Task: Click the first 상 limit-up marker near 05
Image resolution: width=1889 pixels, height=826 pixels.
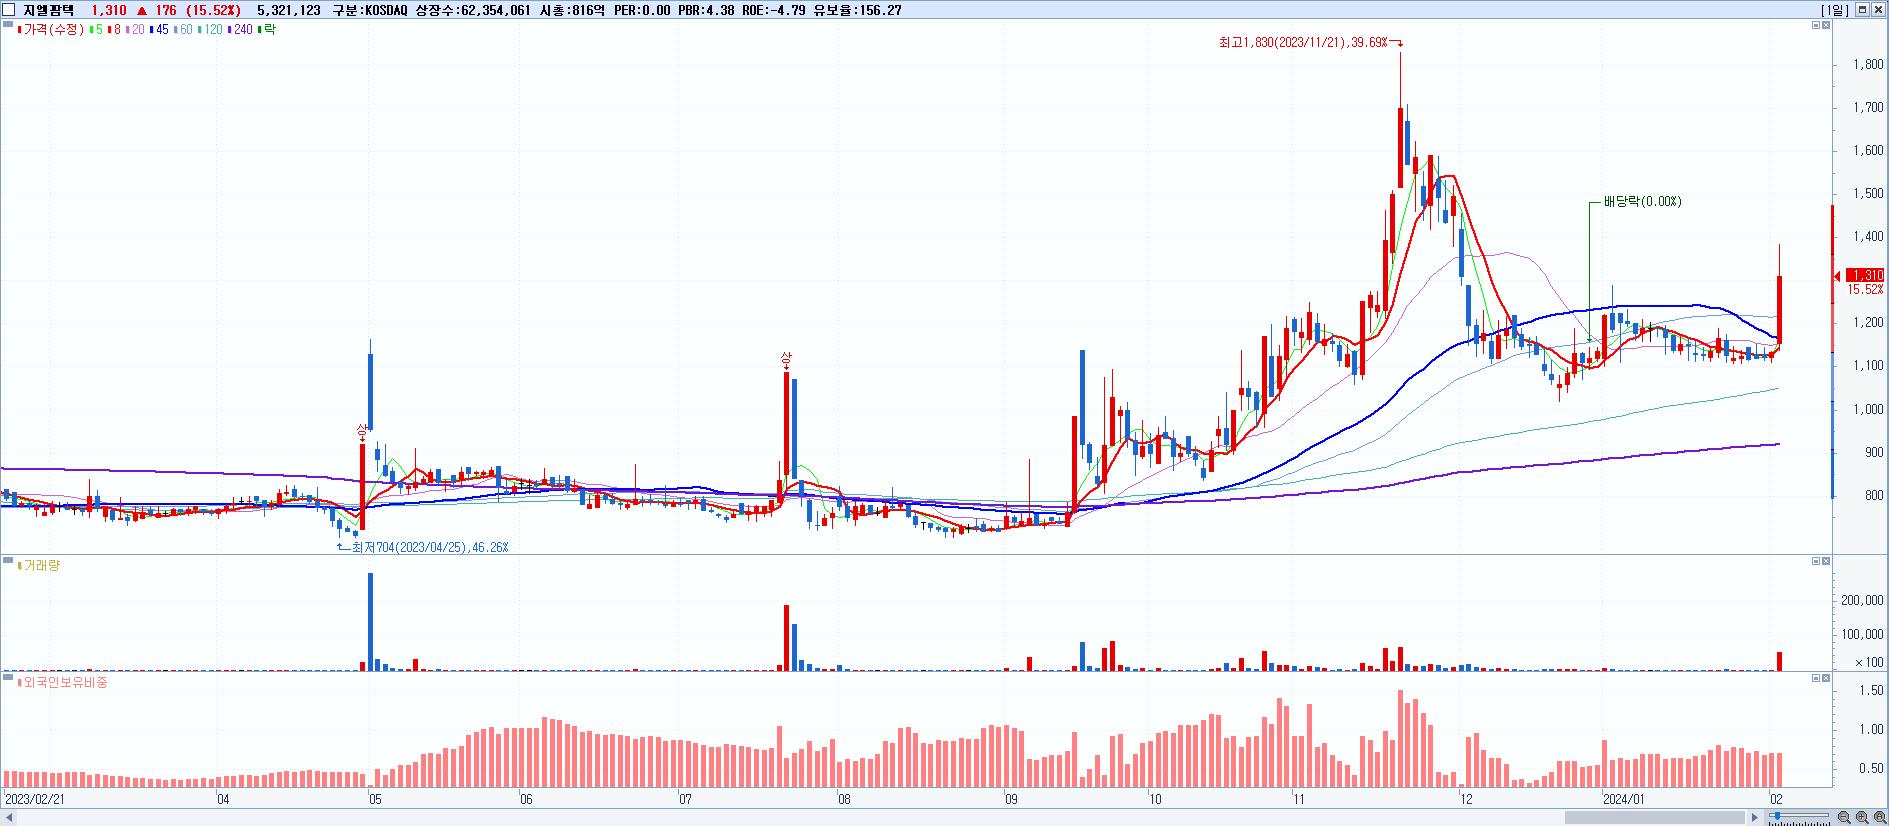Action: (362, 430)
